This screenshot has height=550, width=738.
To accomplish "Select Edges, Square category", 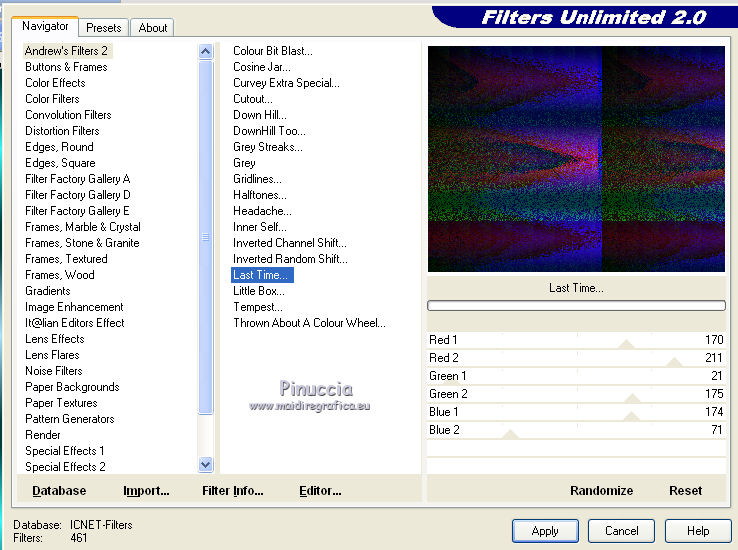I will coord(60,163).
